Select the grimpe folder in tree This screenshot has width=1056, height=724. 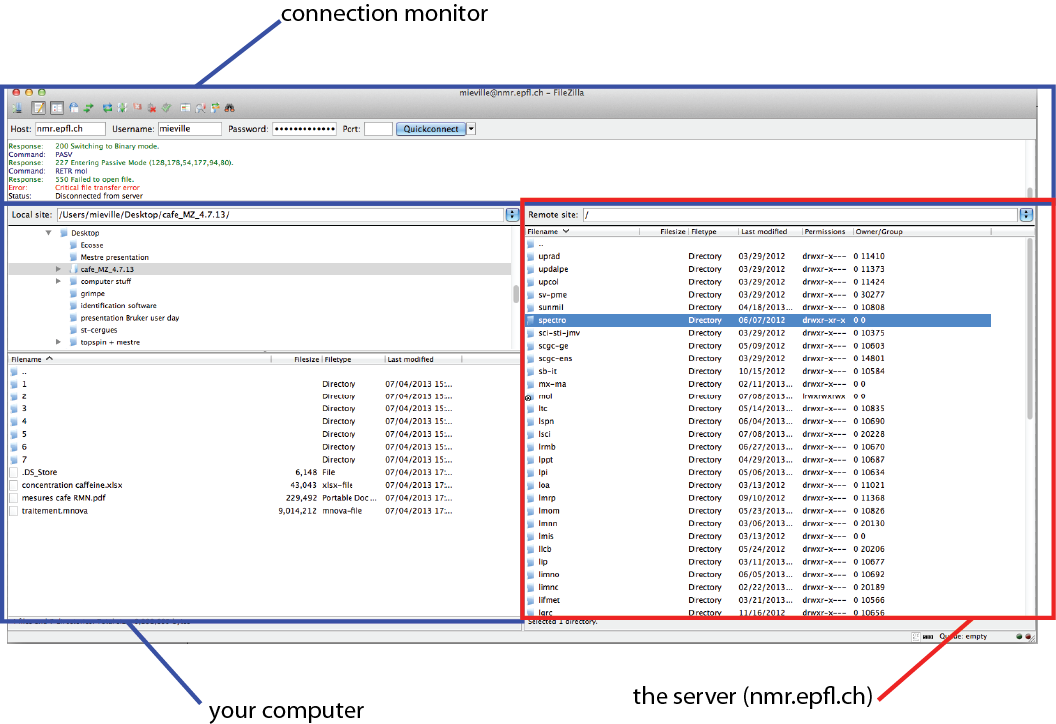[x=92, y=294]
